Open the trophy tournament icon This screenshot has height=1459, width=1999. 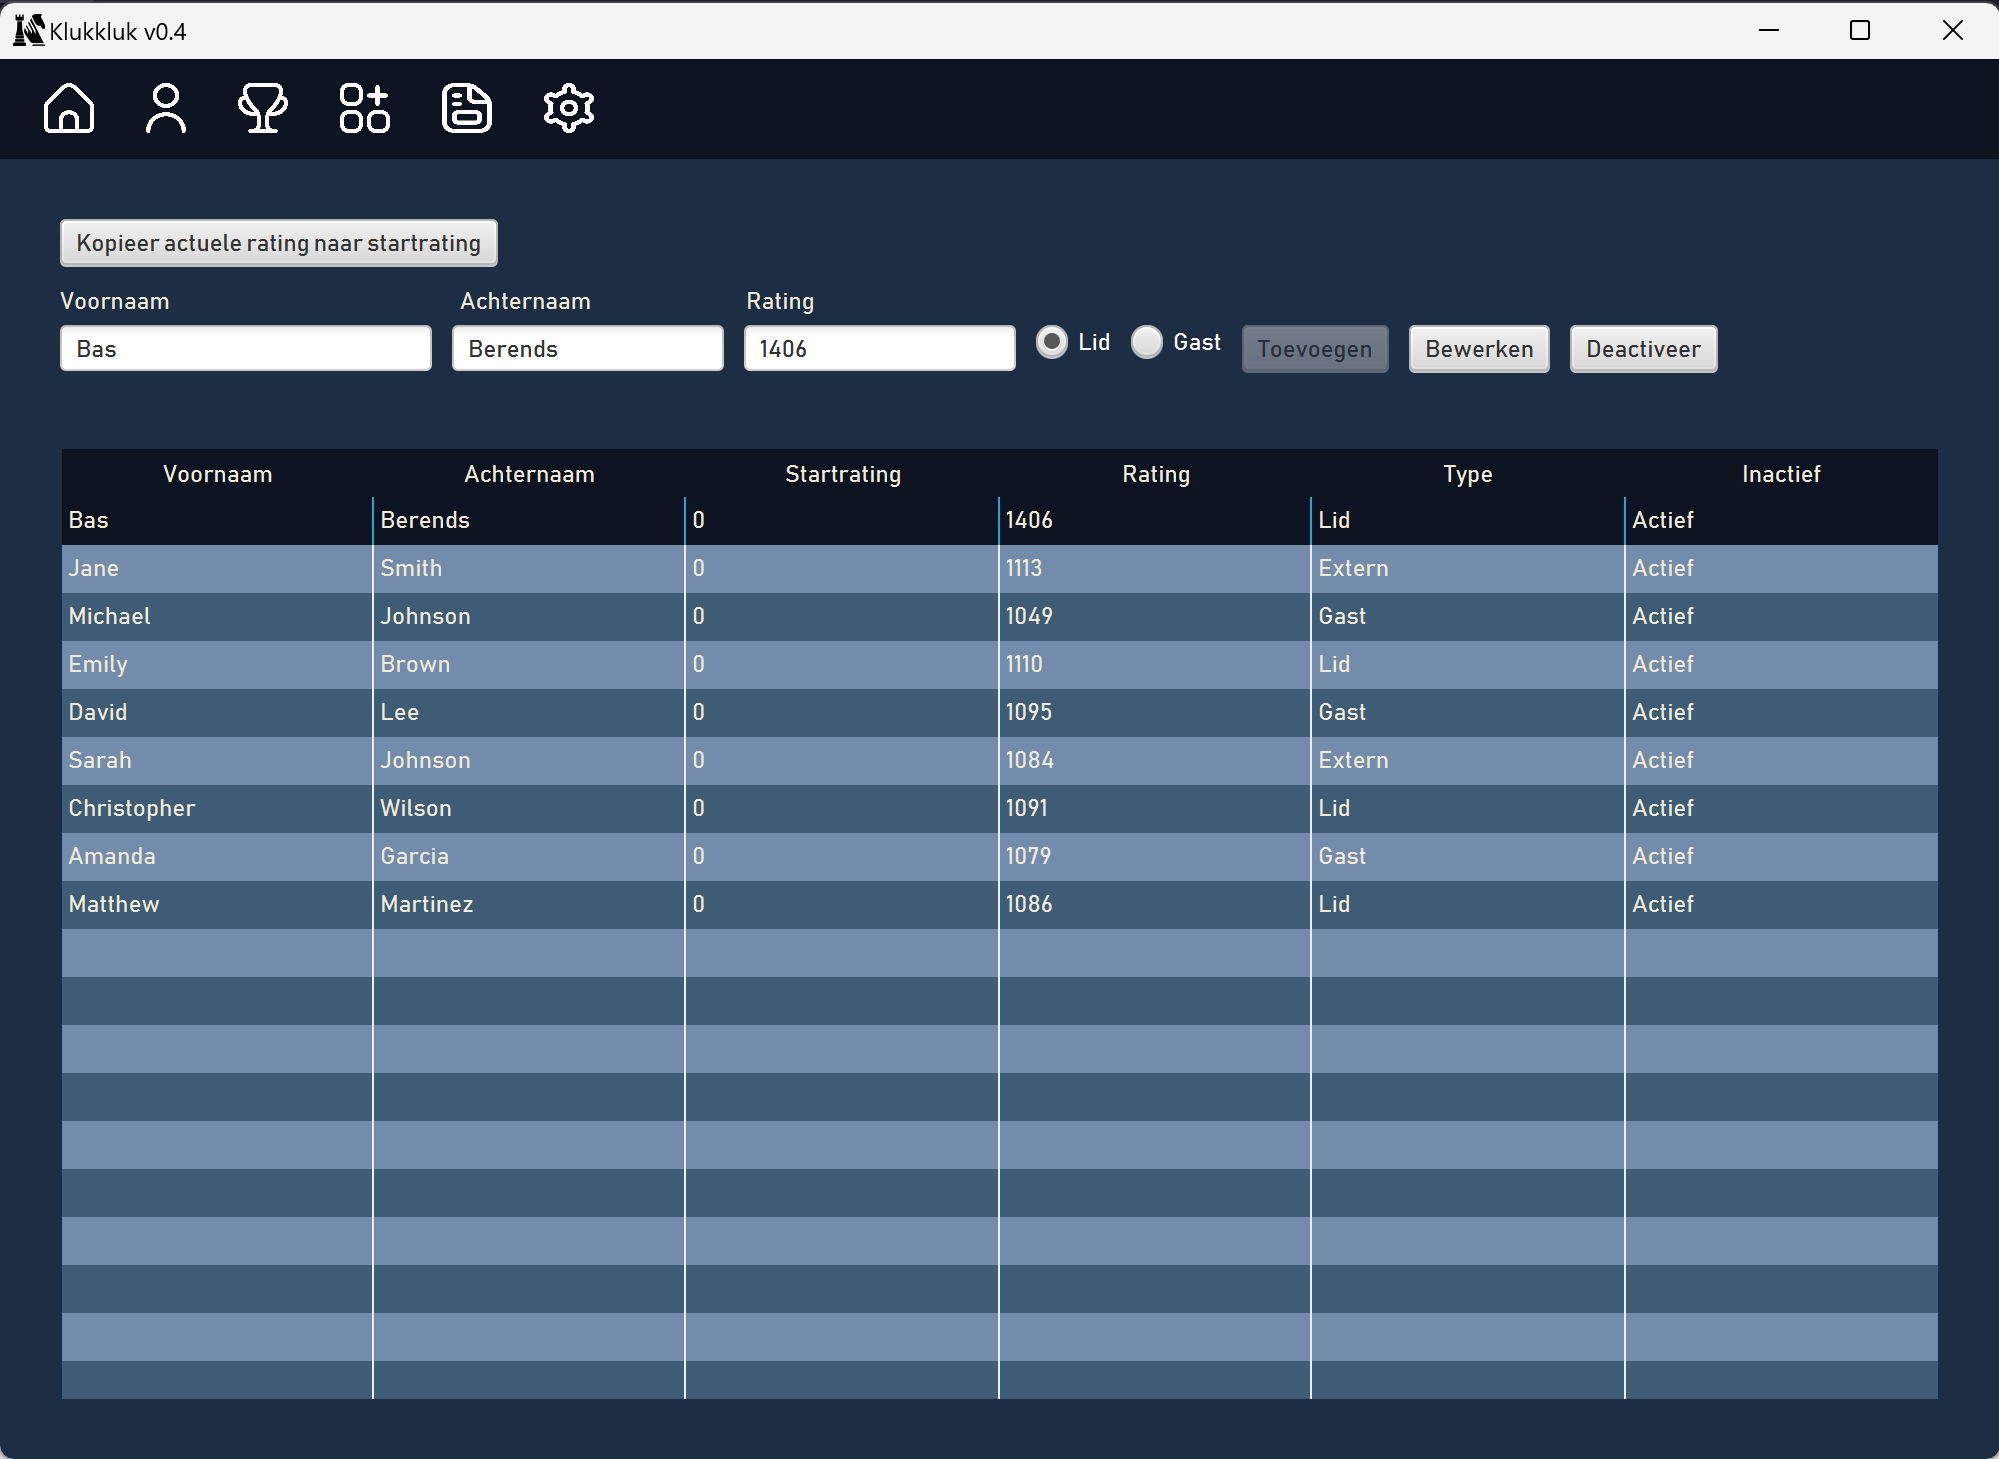point(263,108)
